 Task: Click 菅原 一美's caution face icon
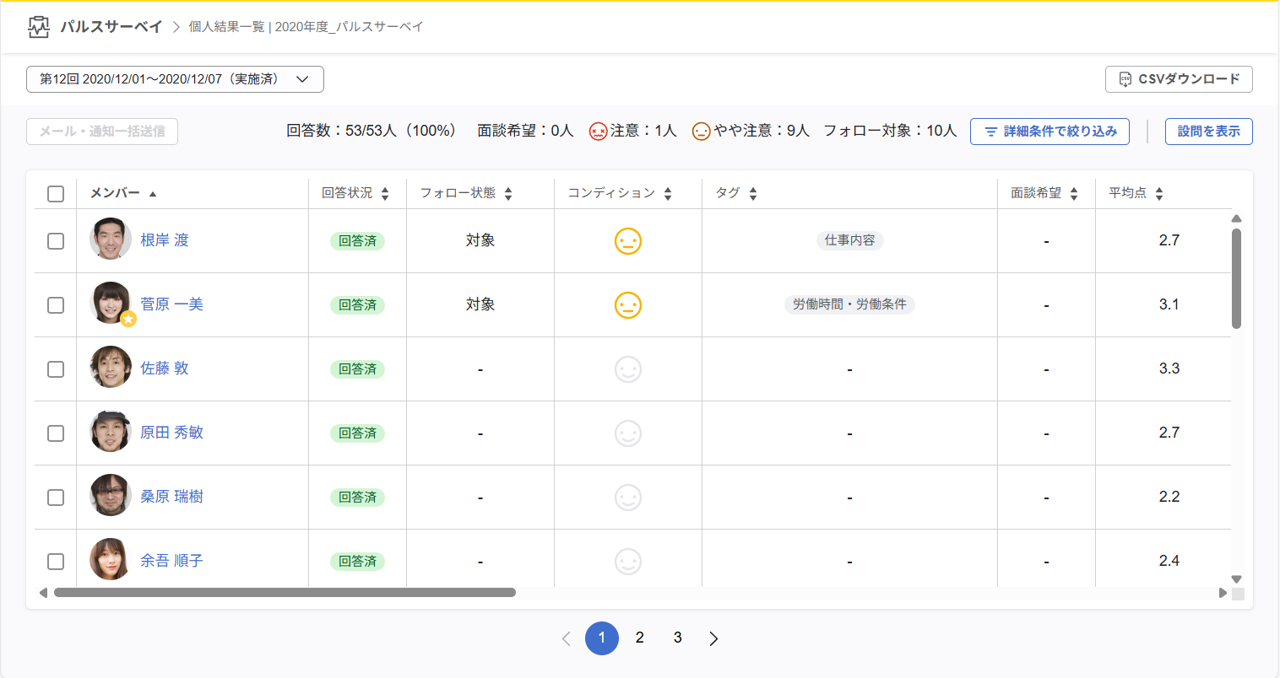coord(628,305)
